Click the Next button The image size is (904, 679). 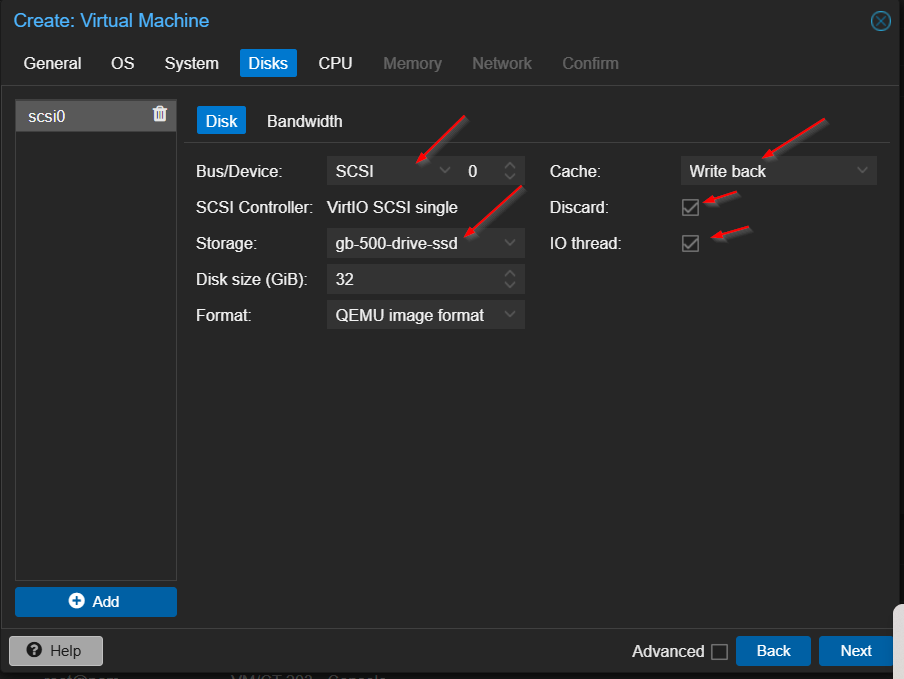click(855, 651)
